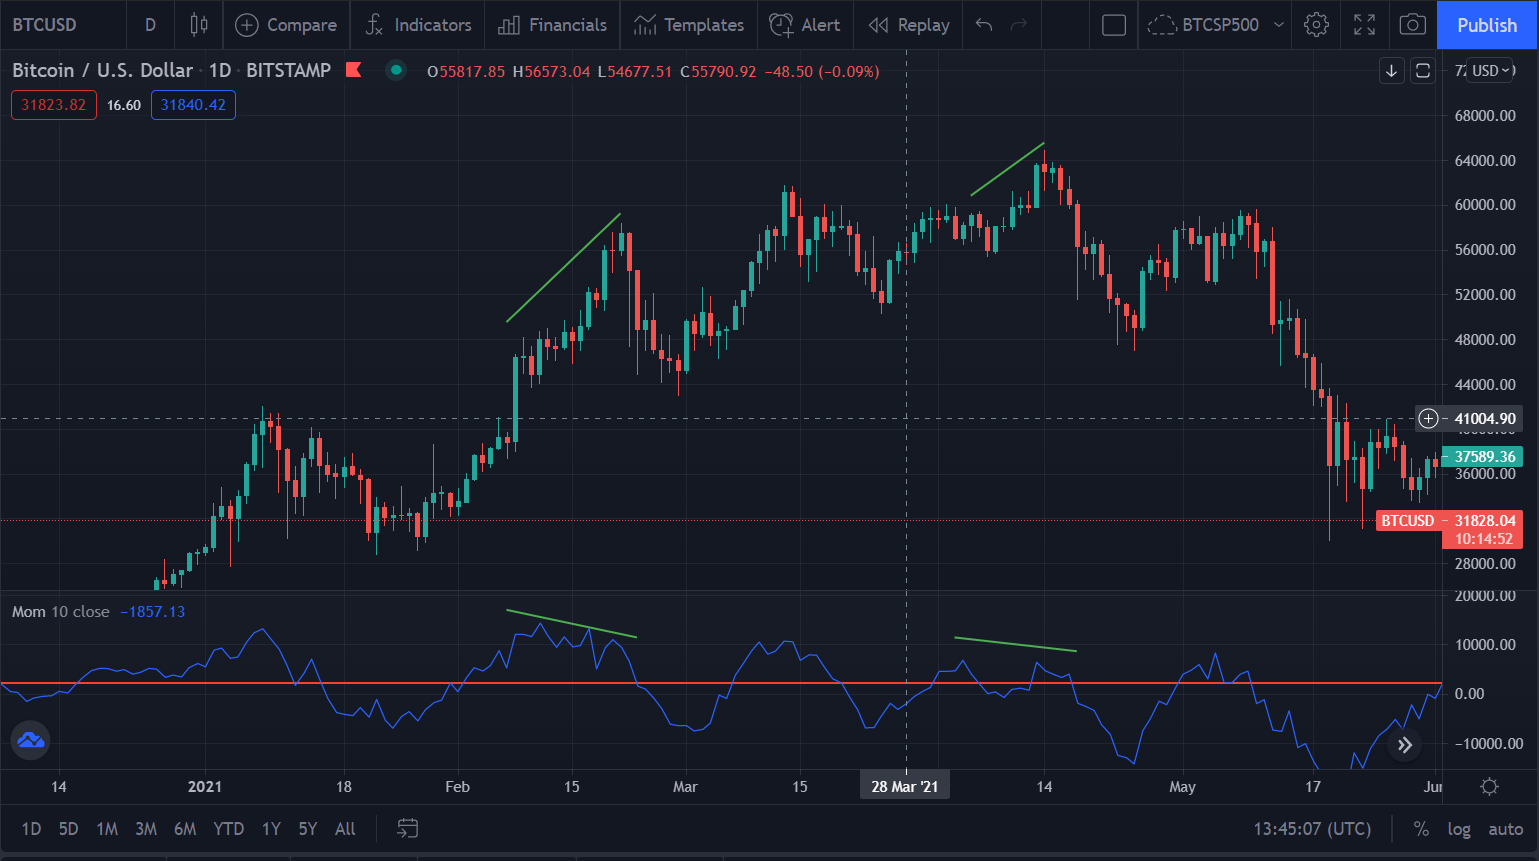Click the blue buy price 31840.42
This screenshot has width=1539, height=861.
point(193,105)
